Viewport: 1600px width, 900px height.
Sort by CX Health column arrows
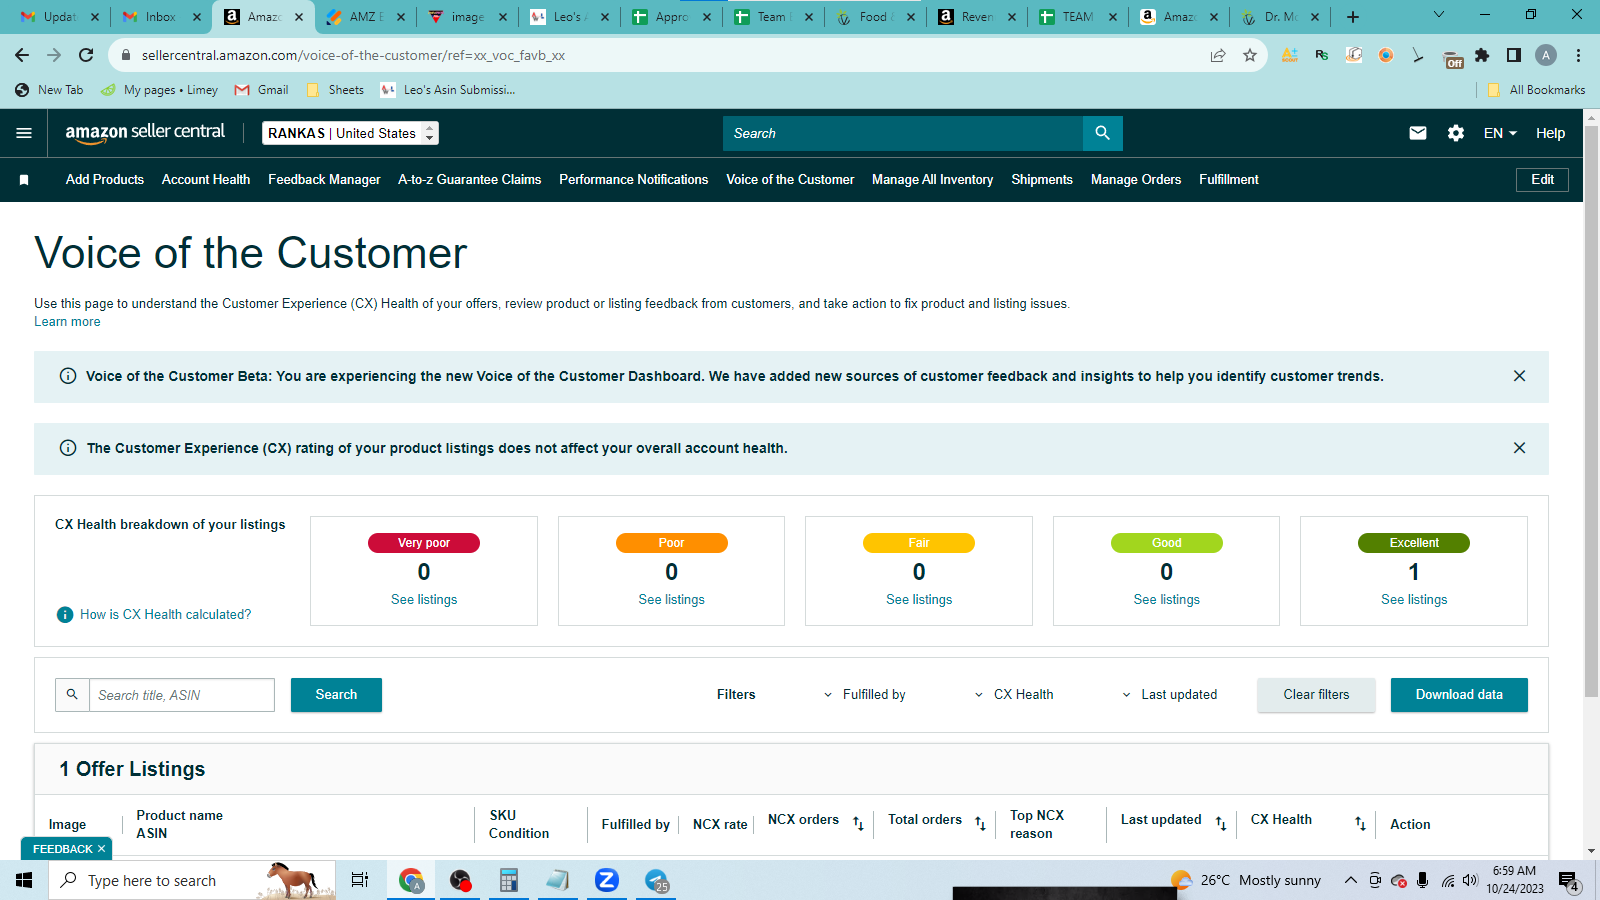(x=1360, y=823)
